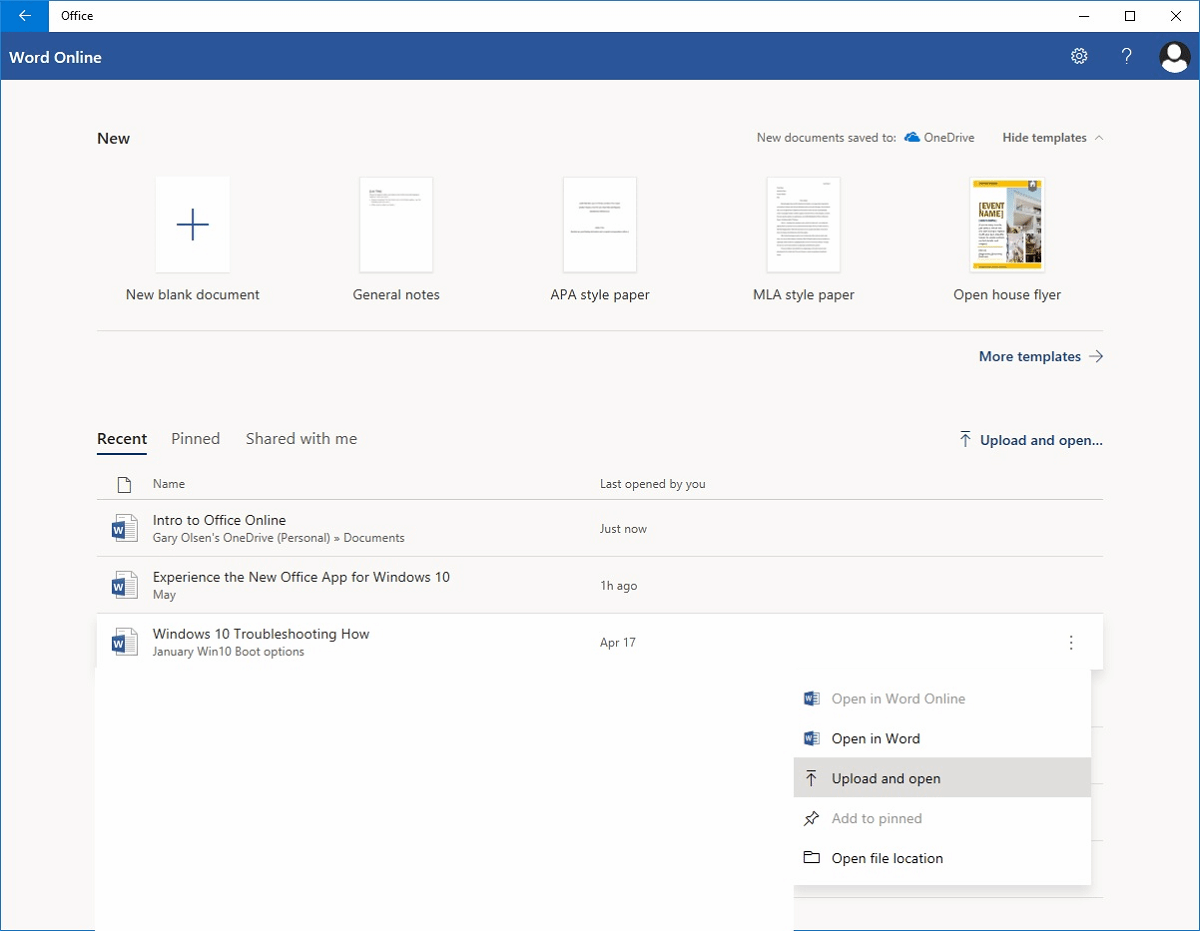Select the Upload and open icon
The height and width of the screenshot is (931, 1200).
tap(810, 778)
